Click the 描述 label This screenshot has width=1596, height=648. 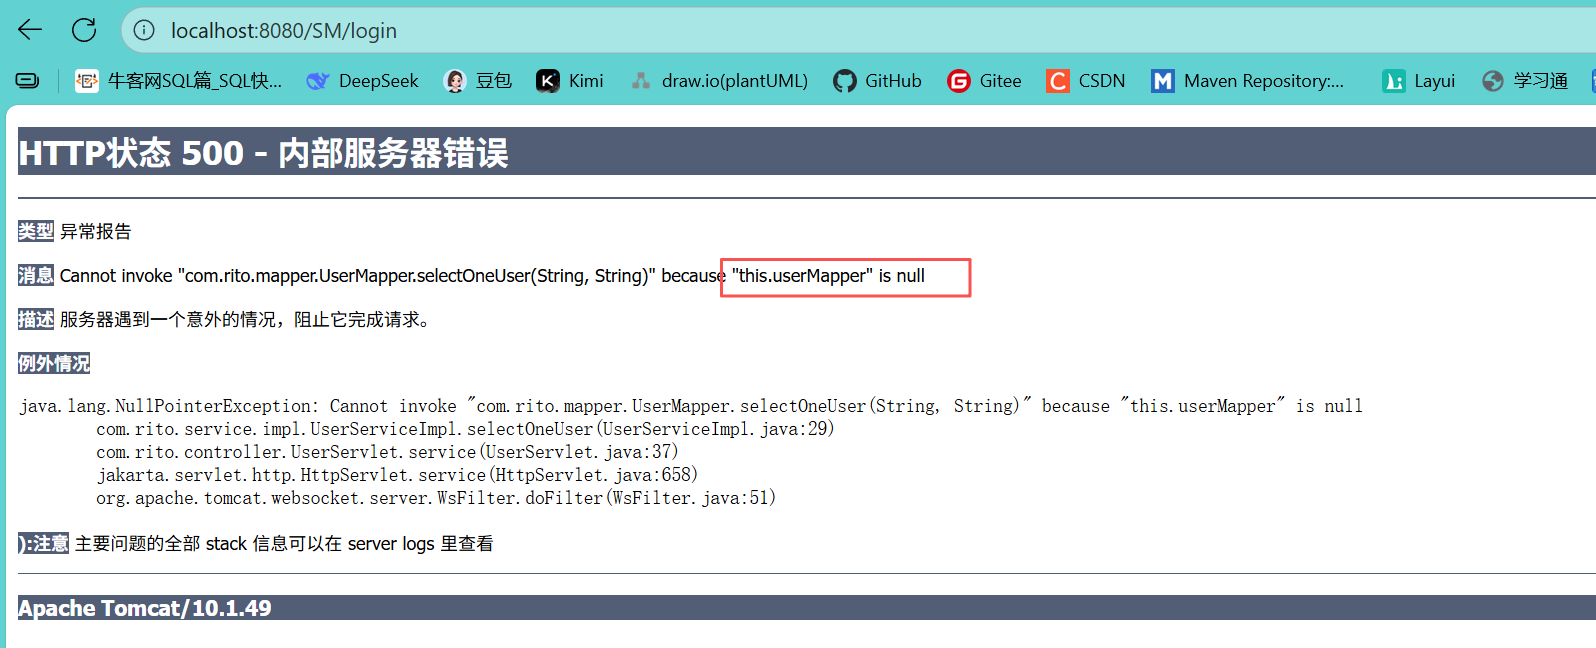[x=36, y=319]
